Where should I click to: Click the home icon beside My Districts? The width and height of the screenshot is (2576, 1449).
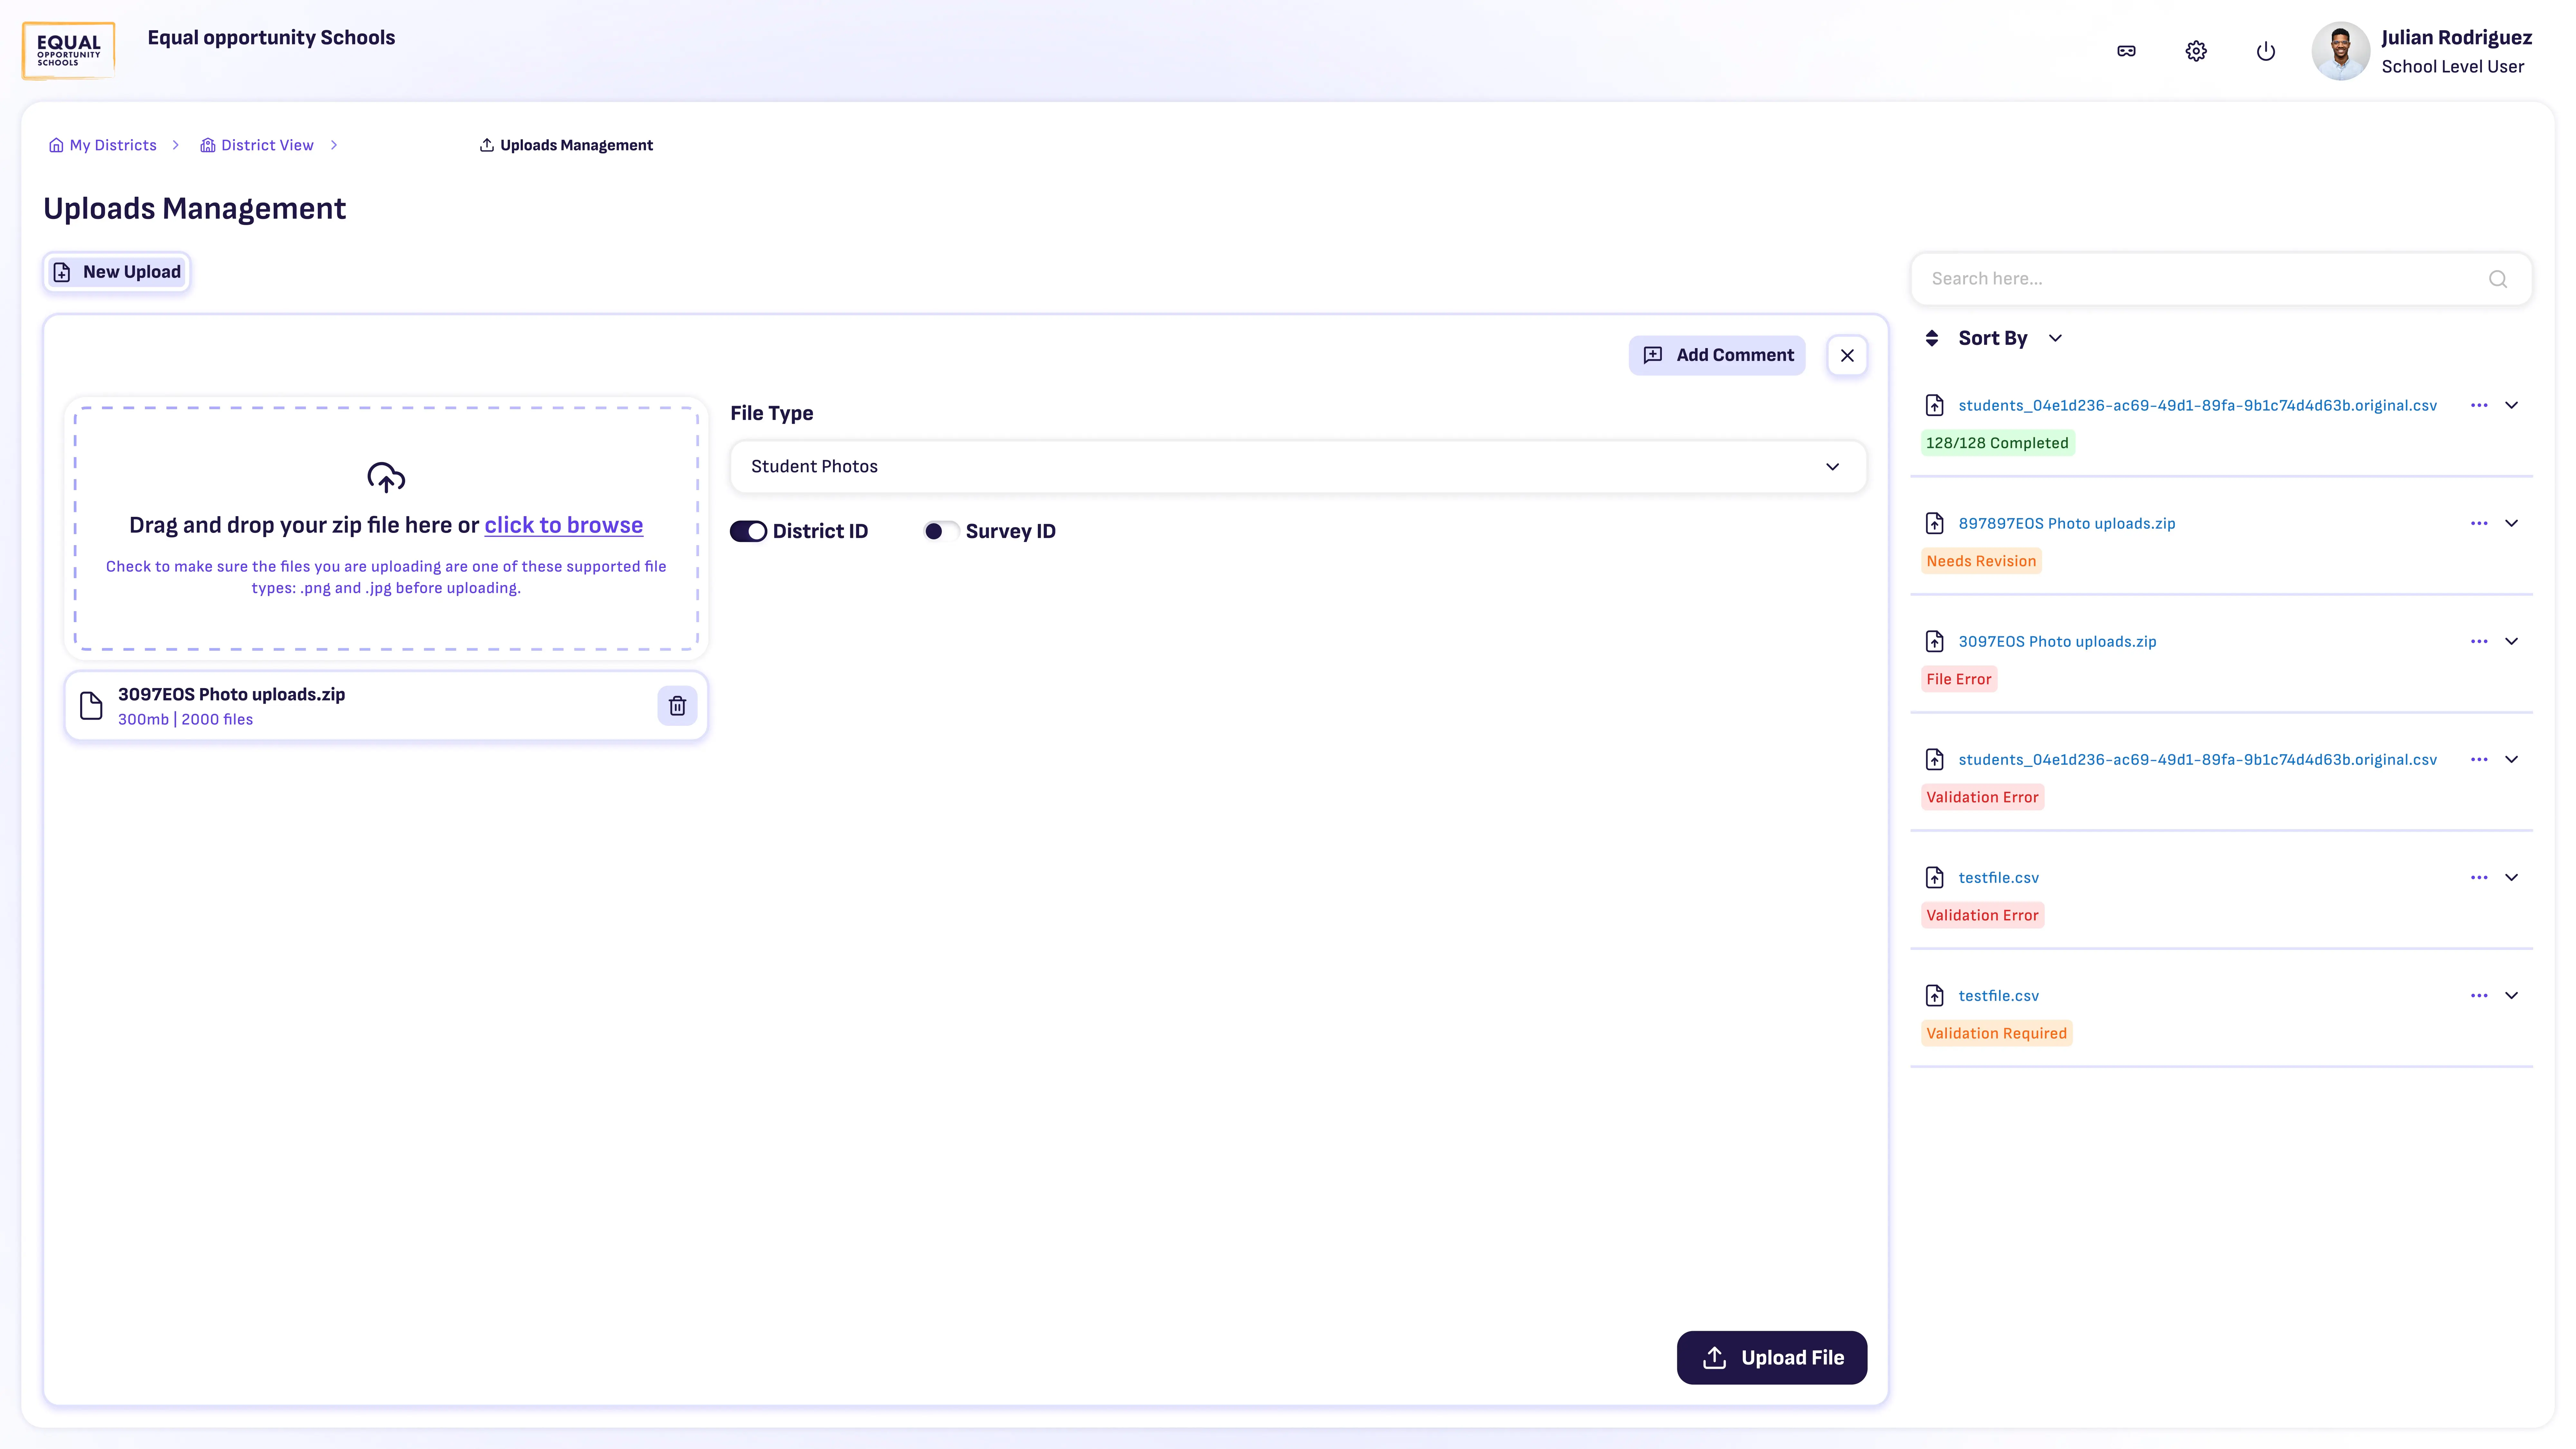56,145
